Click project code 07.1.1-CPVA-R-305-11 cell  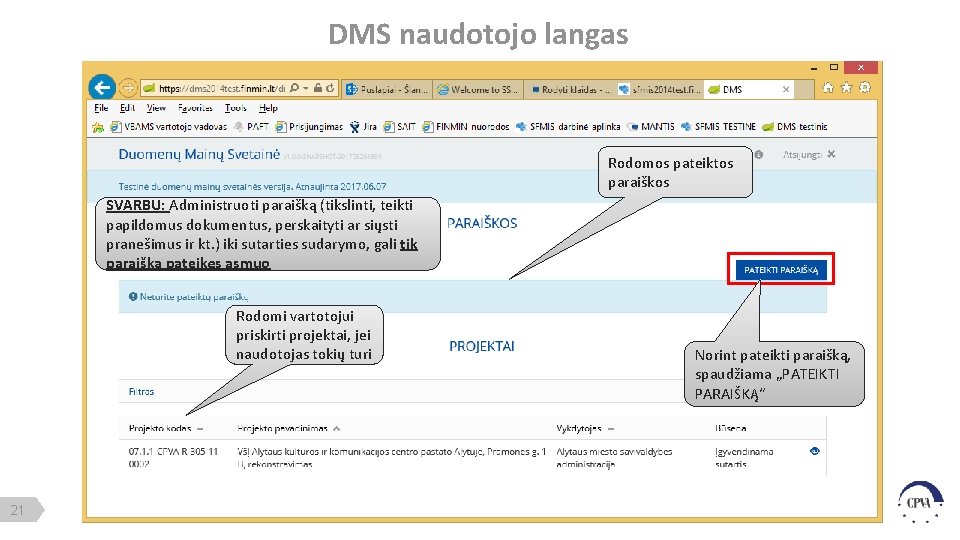coord(173,457)
